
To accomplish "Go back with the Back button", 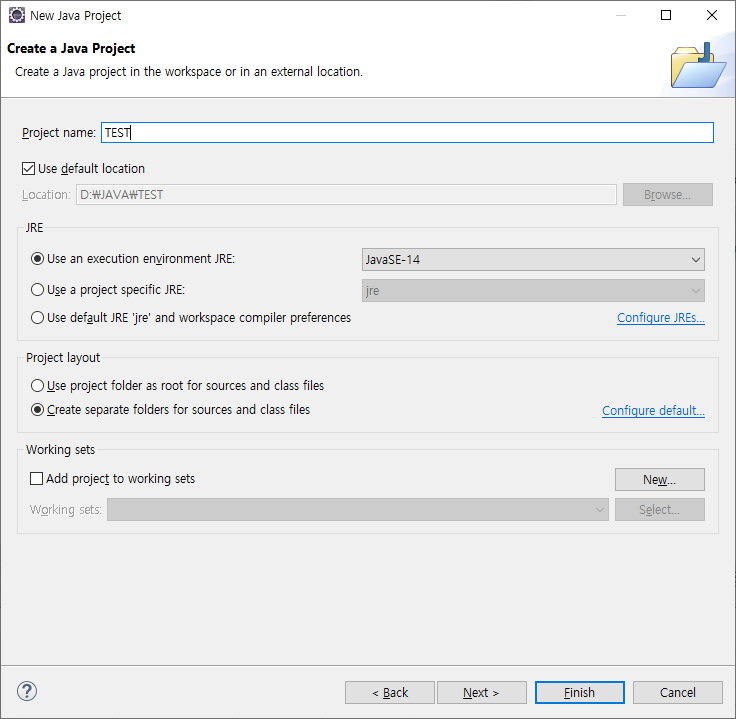I will tap(390, 693).
